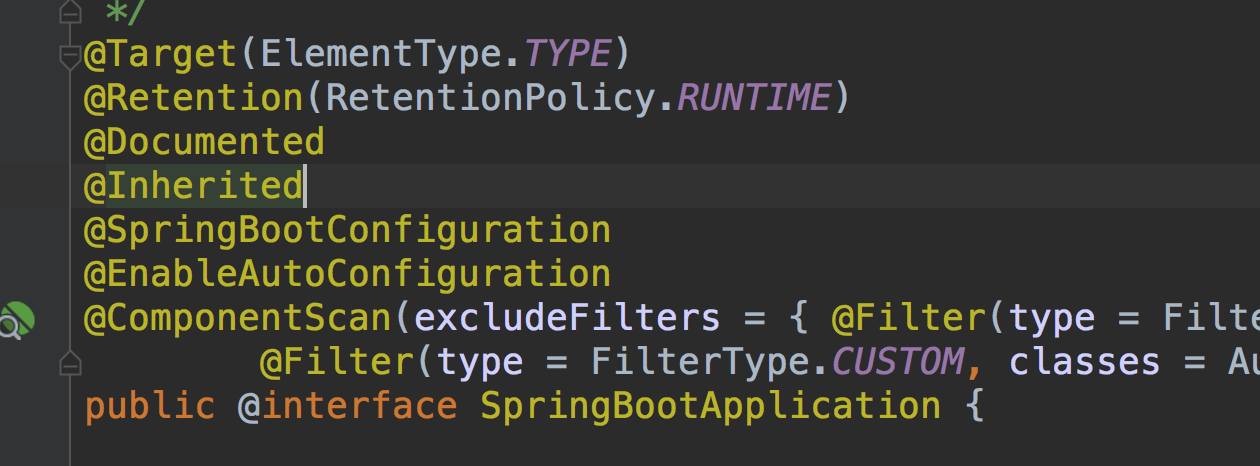Click the CUSTOM constant of FilterType
1260x466 pixels.
point(897,362)
